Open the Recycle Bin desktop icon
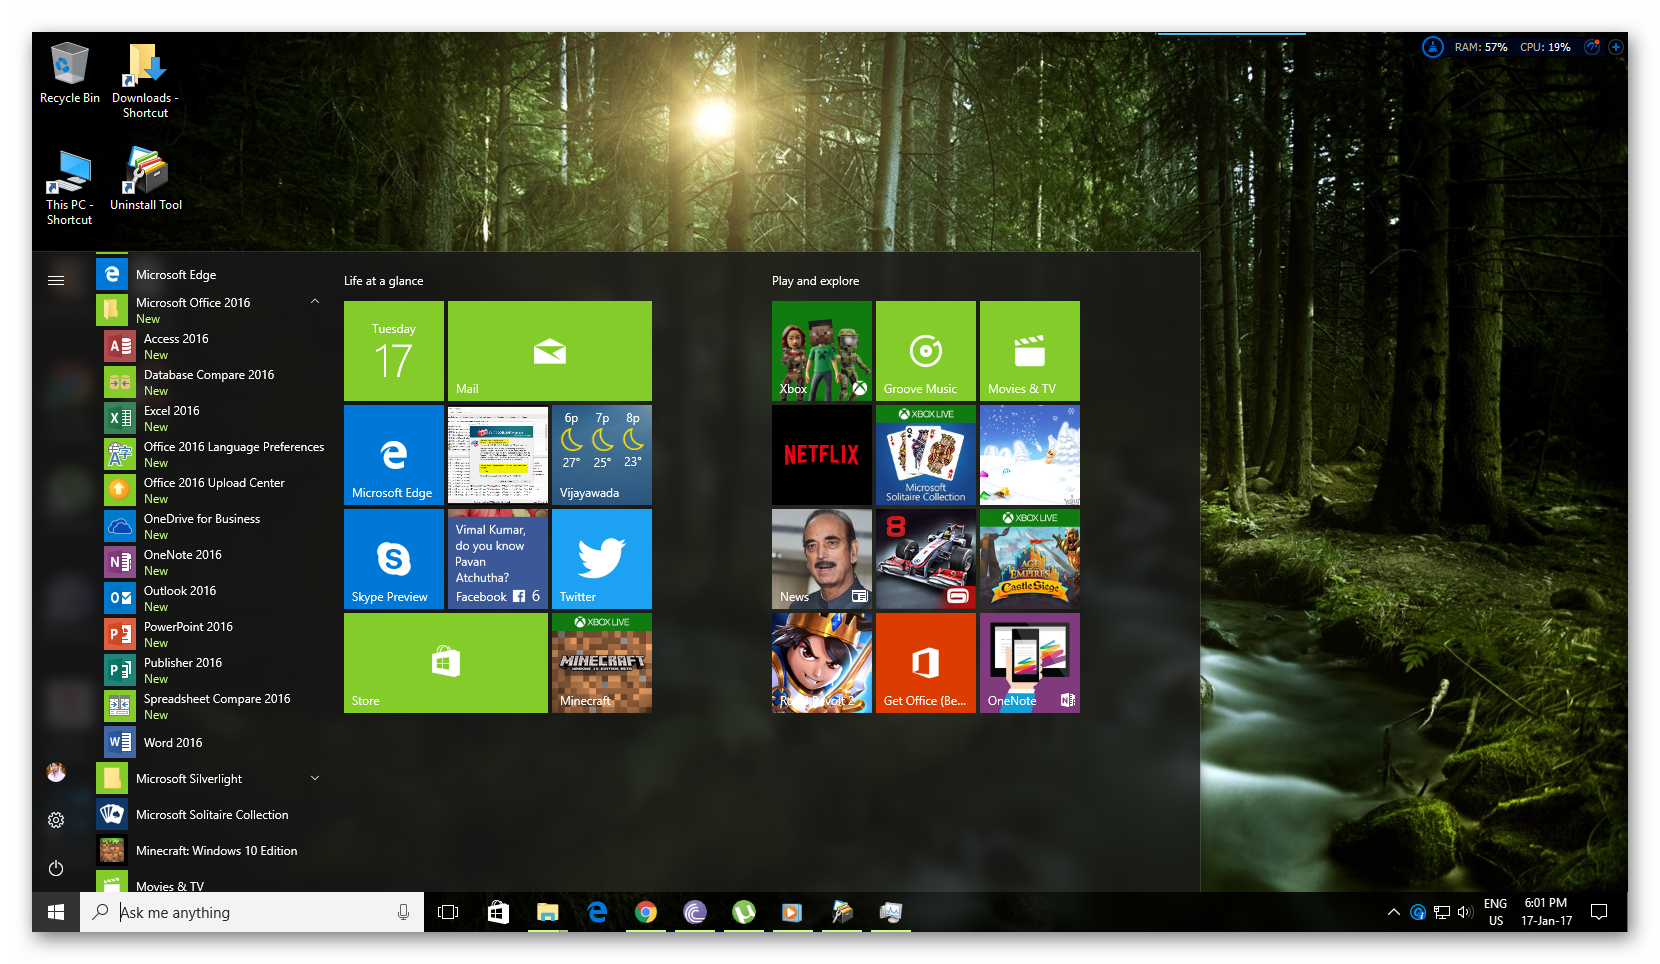The image size is (1660, 964). point(69,73)
